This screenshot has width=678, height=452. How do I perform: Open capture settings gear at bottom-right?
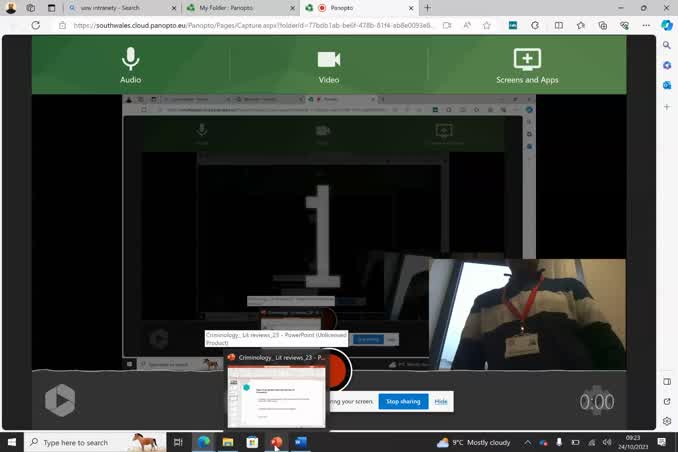[x=597, y=401]
